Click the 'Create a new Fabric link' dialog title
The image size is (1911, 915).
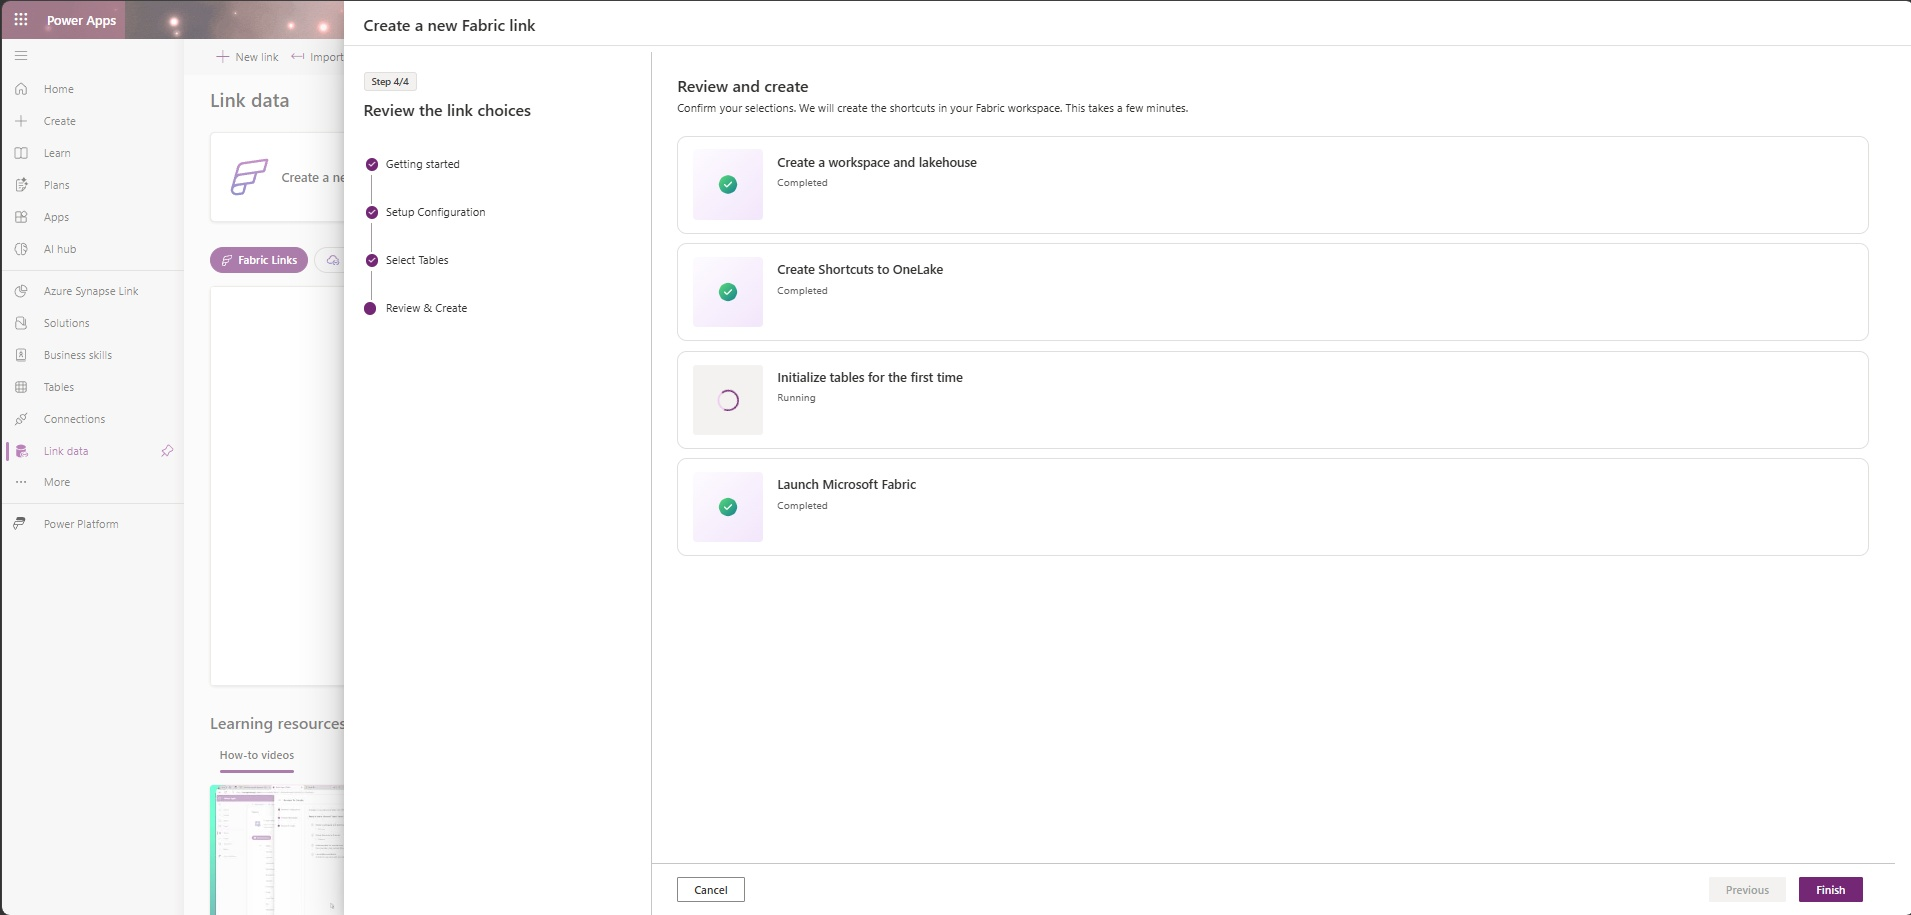[449, 26]
